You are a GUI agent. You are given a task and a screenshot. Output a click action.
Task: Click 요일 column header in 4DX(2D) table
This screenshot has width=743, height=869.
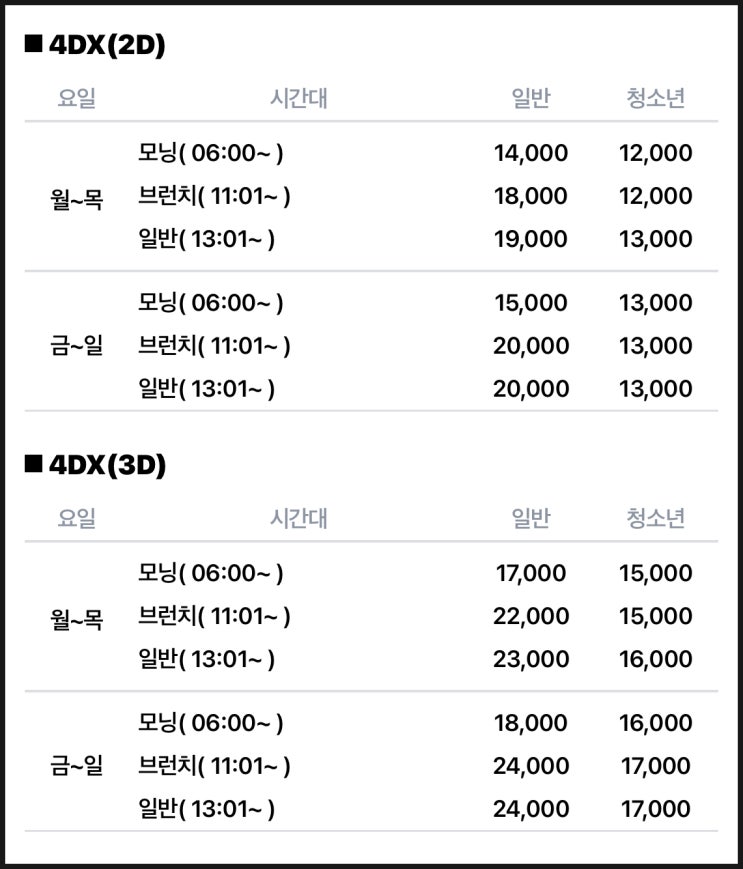77,98
